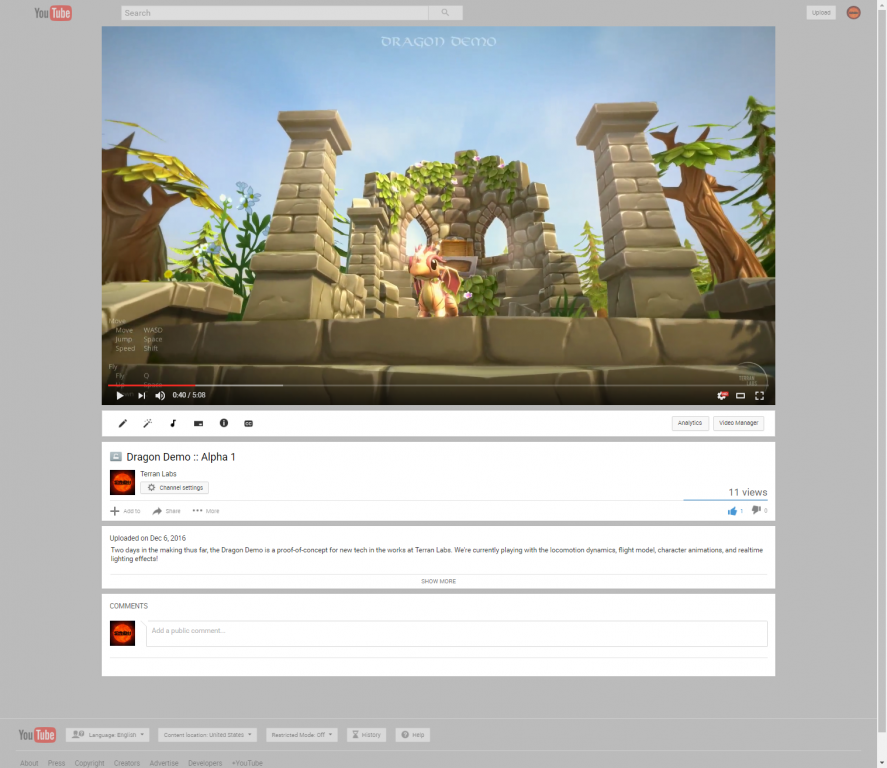Click the YouTube logo in the header
Screen dimensions: 887x768
(x=53, y=13)
